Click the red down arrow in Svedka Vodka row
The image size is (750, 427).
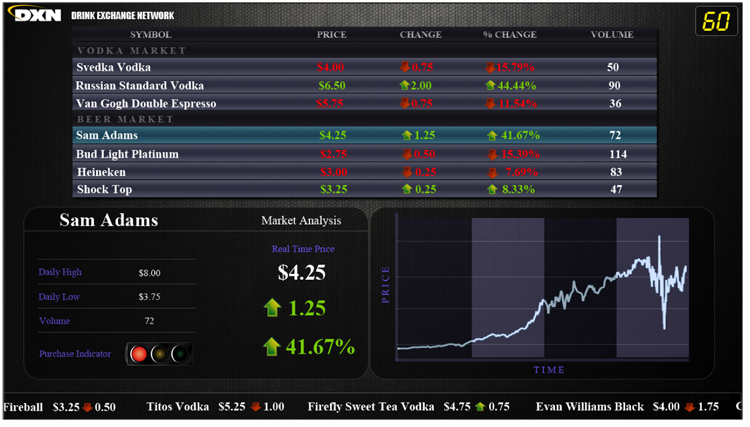(407, 67)
